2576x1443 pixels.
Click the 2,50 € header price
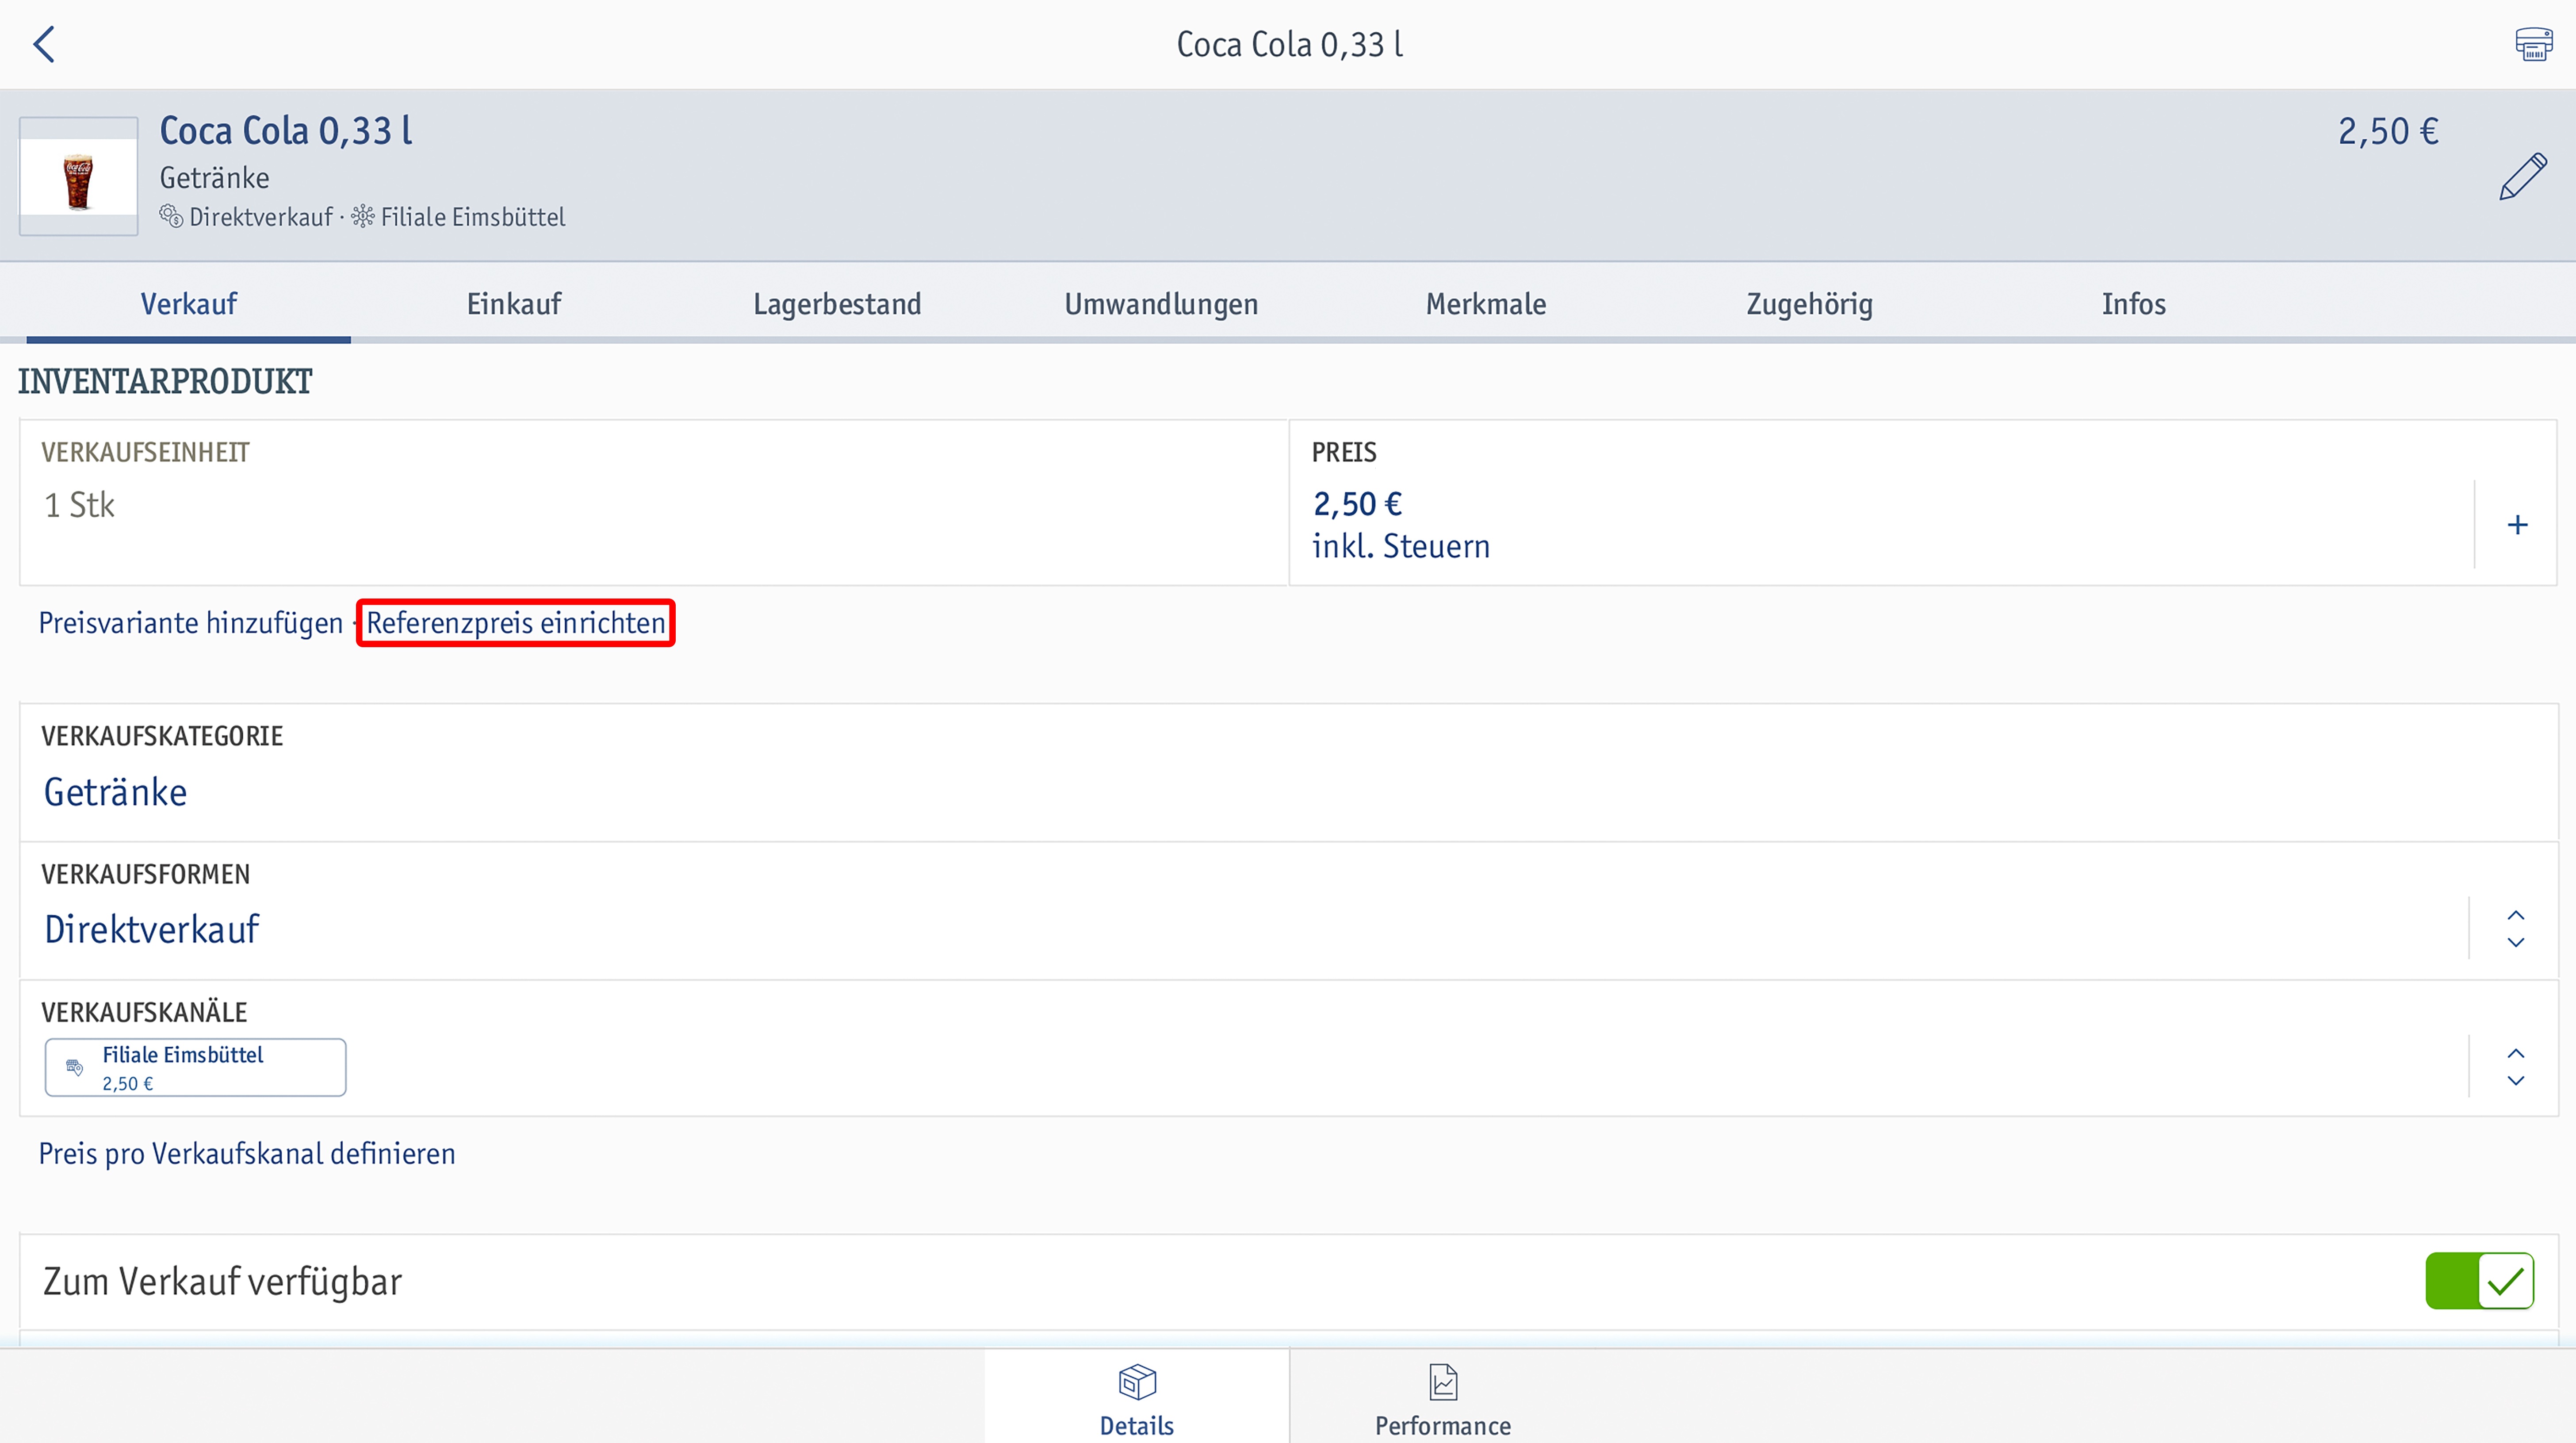[x=2388, y=131]
